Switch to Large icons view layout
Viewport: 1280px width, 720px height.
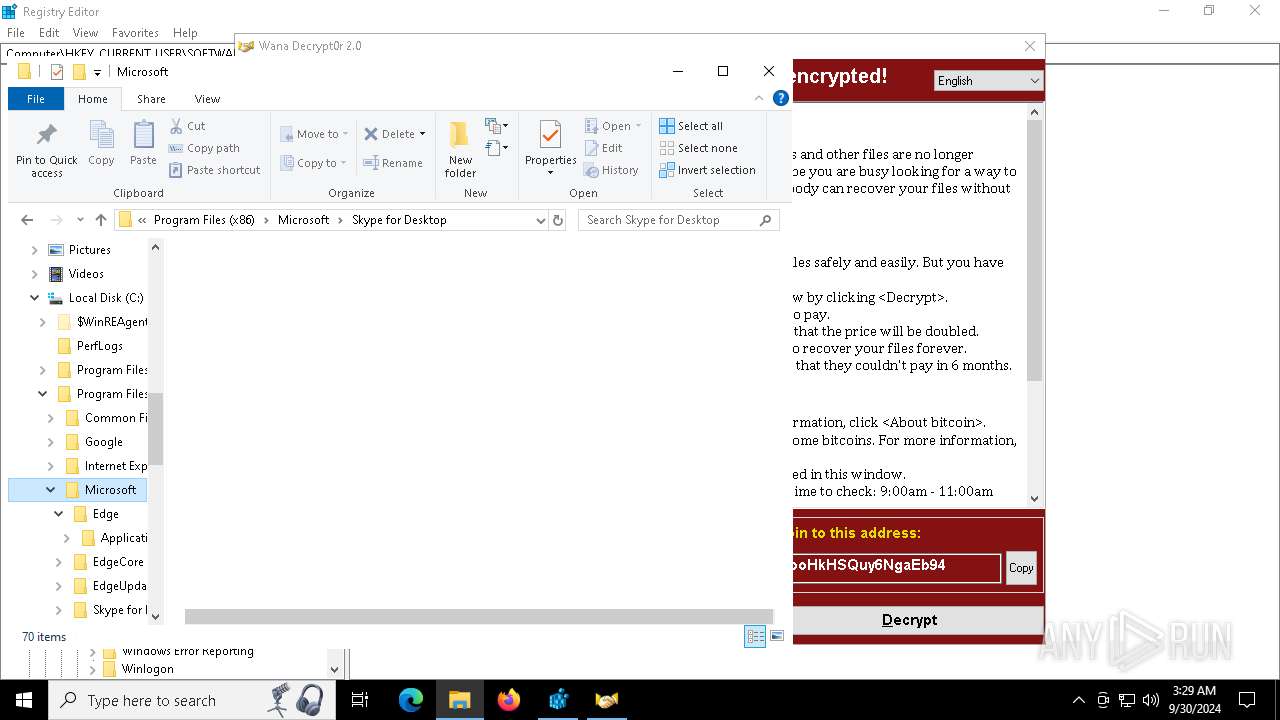(777, 637)
